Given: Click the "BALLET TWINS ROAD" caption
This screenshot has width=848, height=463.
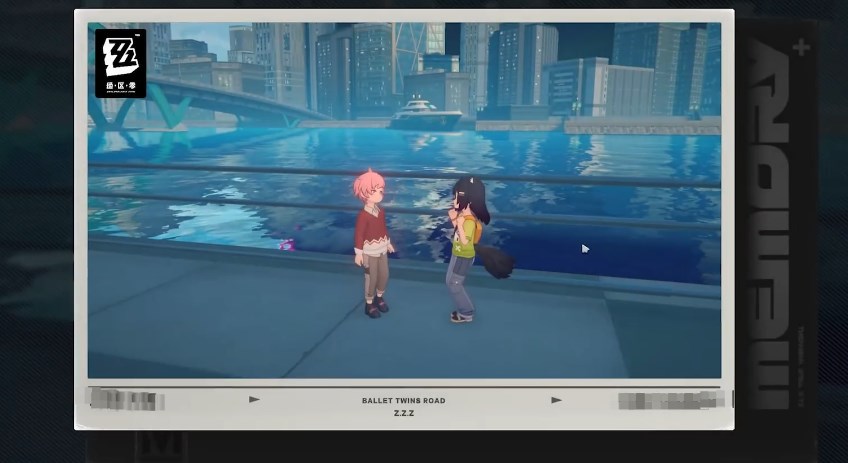Looking at the screenshot, I should [403, 401].
